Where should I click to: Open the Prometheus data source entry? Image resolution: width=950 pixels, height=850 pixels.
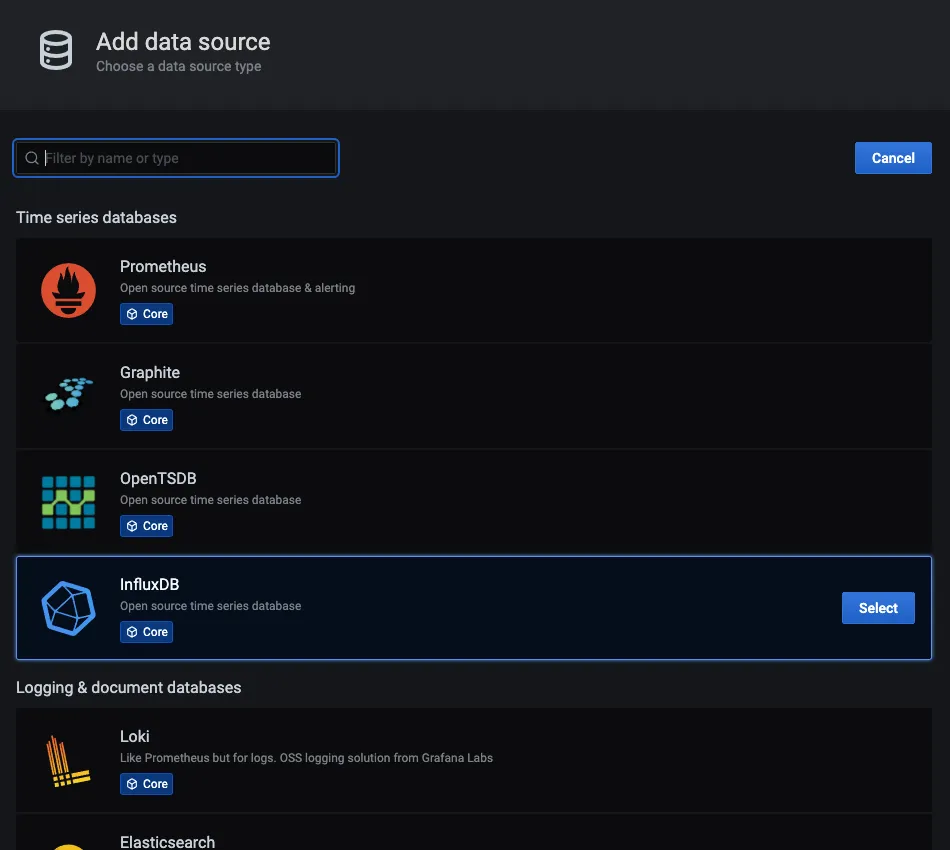(x=474, y=290)
